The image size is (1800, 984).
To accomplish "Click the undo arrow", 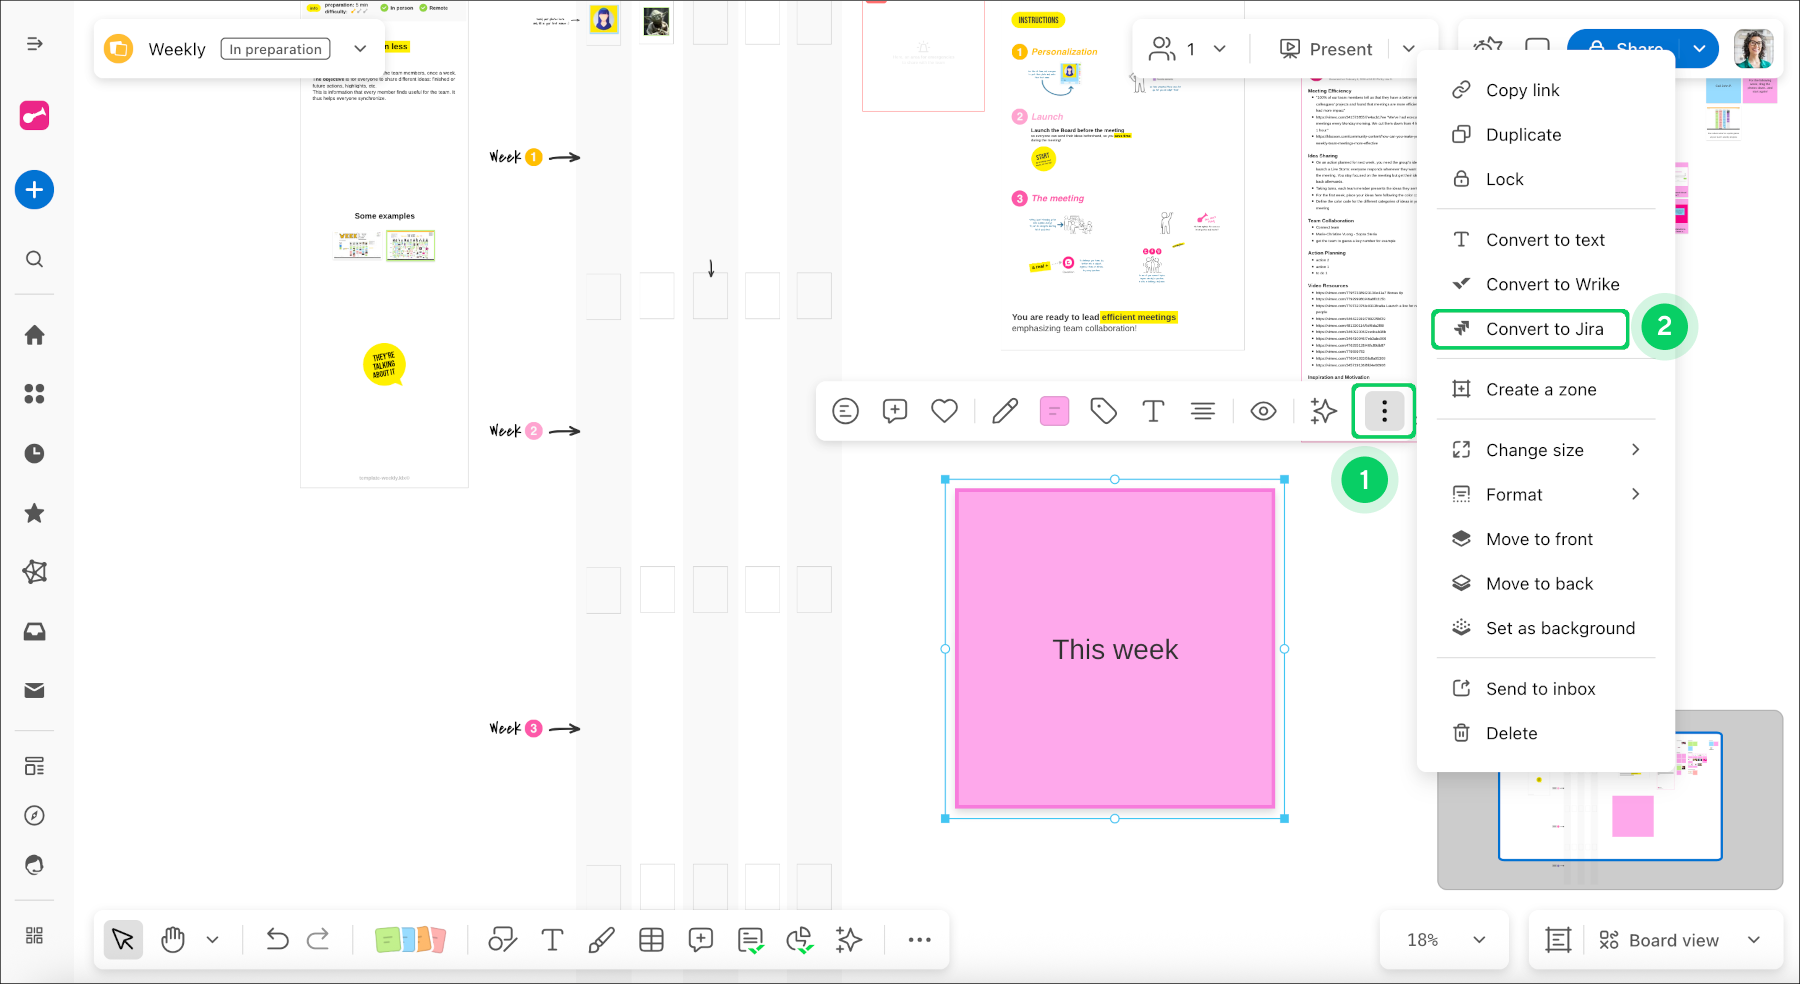I will pos(277,940).
